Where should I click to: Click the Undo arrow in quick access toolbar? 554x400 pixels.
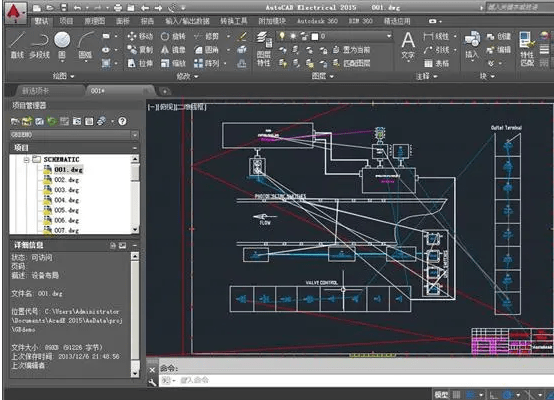(x=77, y=7)
